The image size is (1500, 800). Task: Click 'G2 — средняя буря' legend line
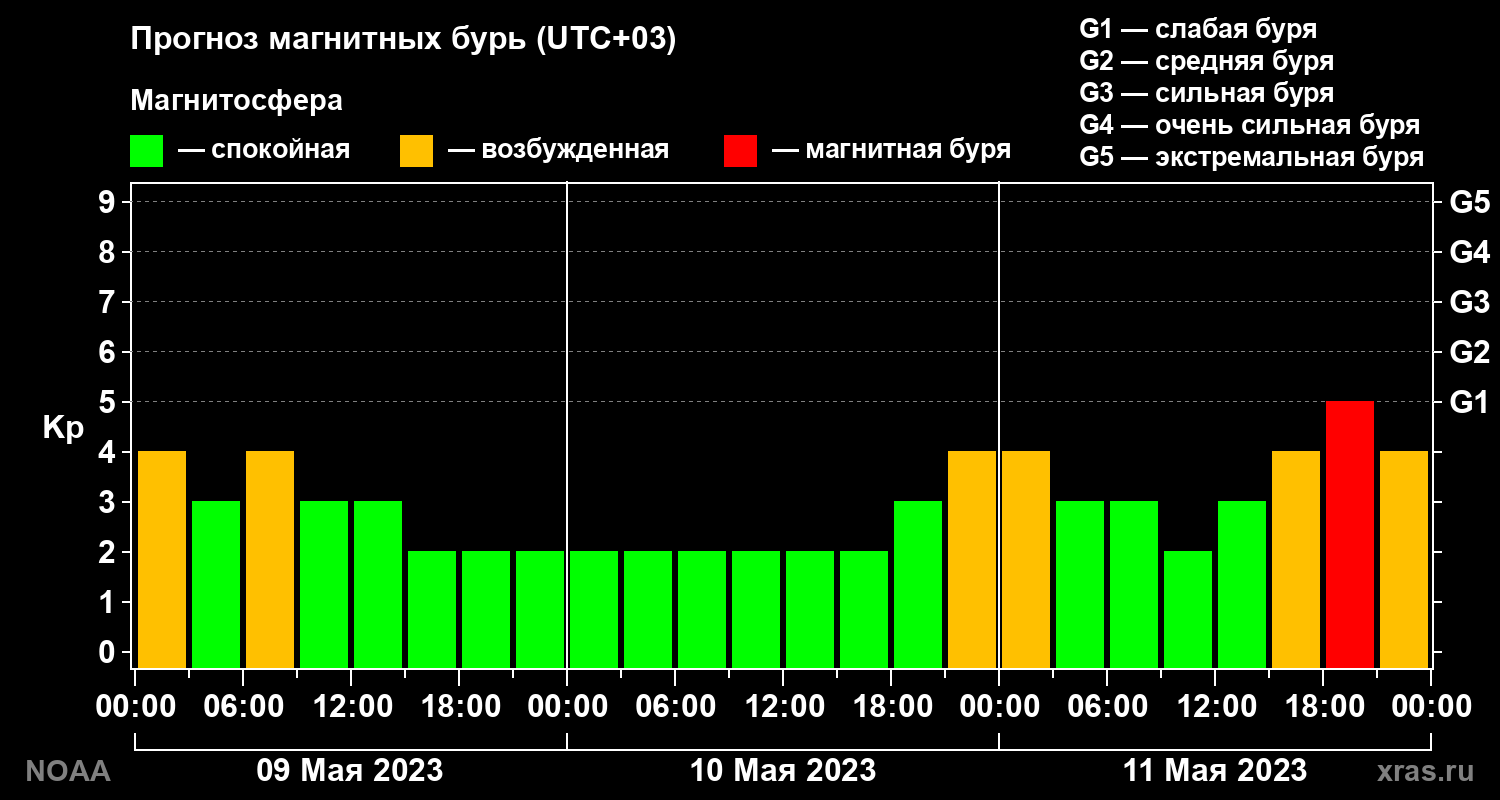1207,61
